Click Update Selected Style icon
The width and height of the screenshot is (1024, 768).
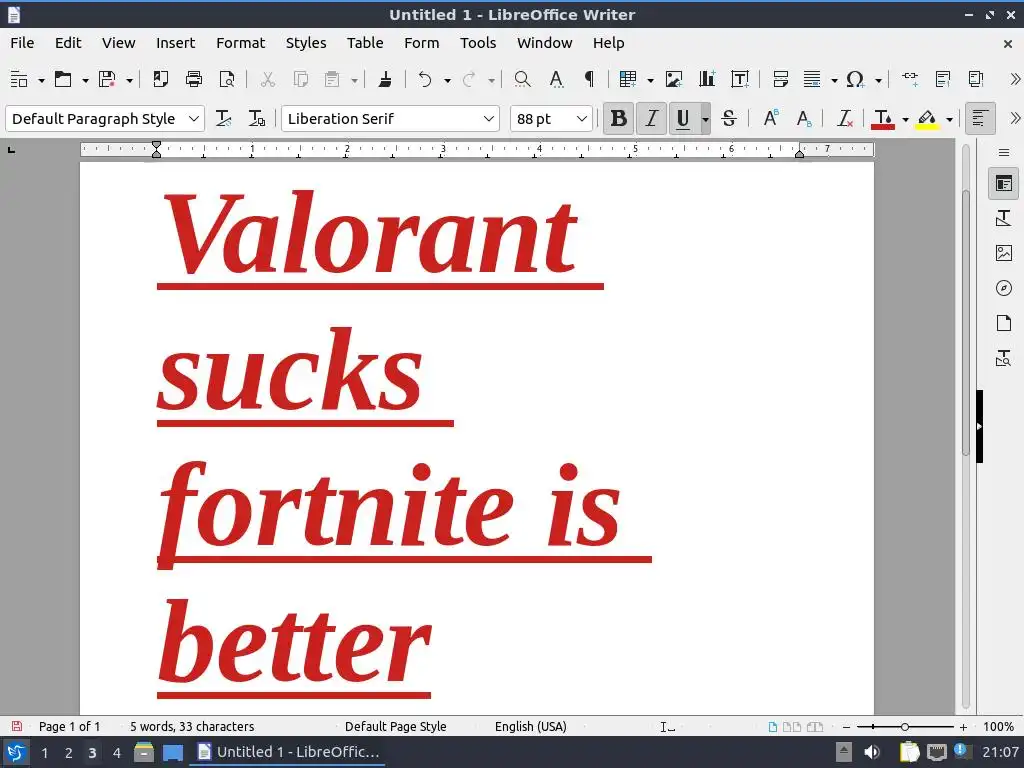223,119
